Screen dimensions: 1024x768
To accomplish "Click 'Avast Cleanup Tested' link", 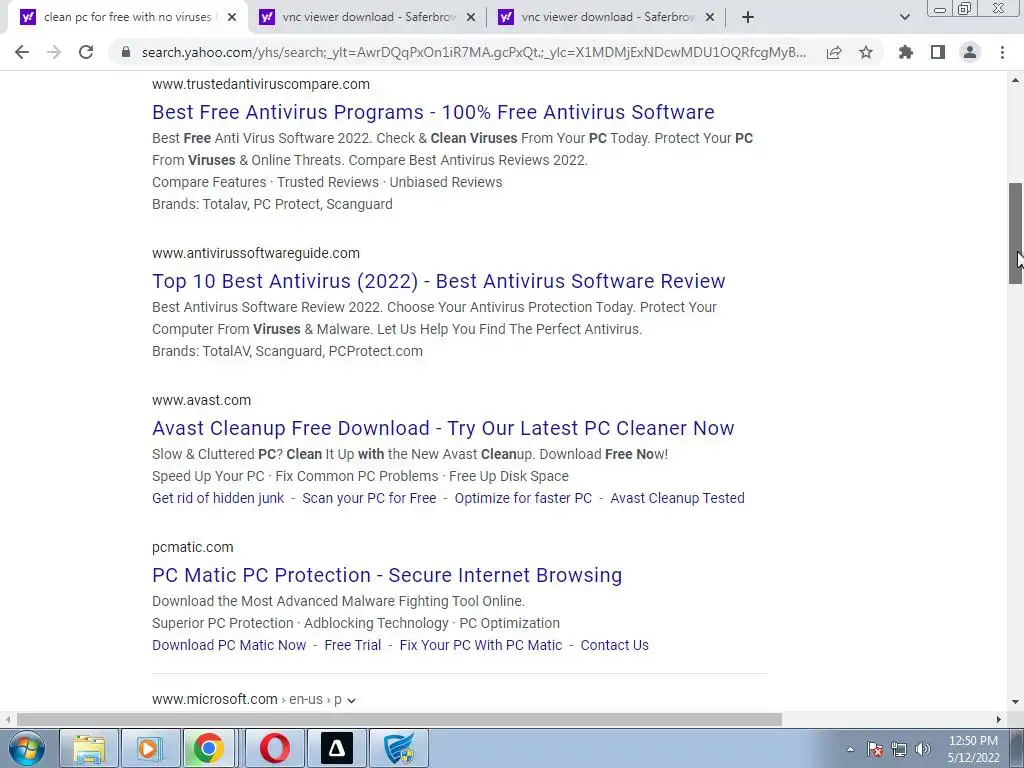I will pyautogui.click(x=677, y=498).
